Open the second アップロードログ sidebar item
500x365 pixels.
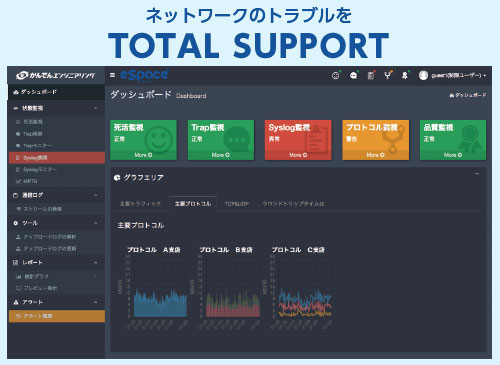click(x=56, y=249)
